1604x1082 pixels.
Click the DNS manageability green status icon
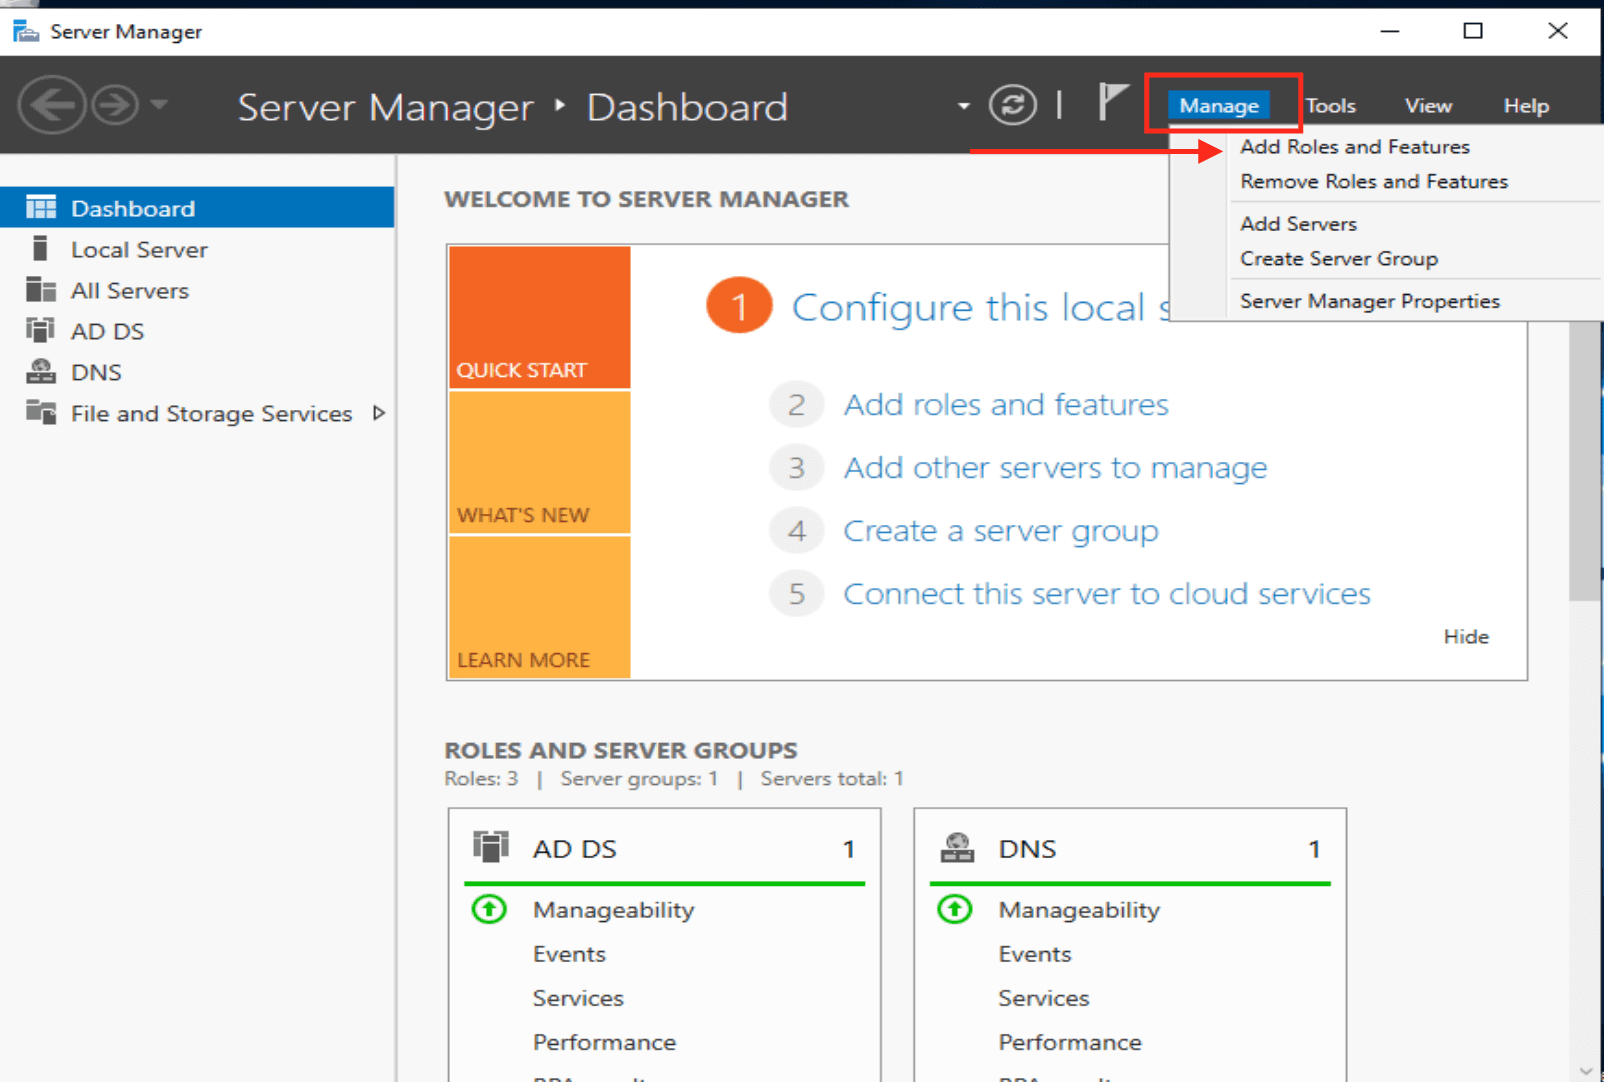pos(954,909)
